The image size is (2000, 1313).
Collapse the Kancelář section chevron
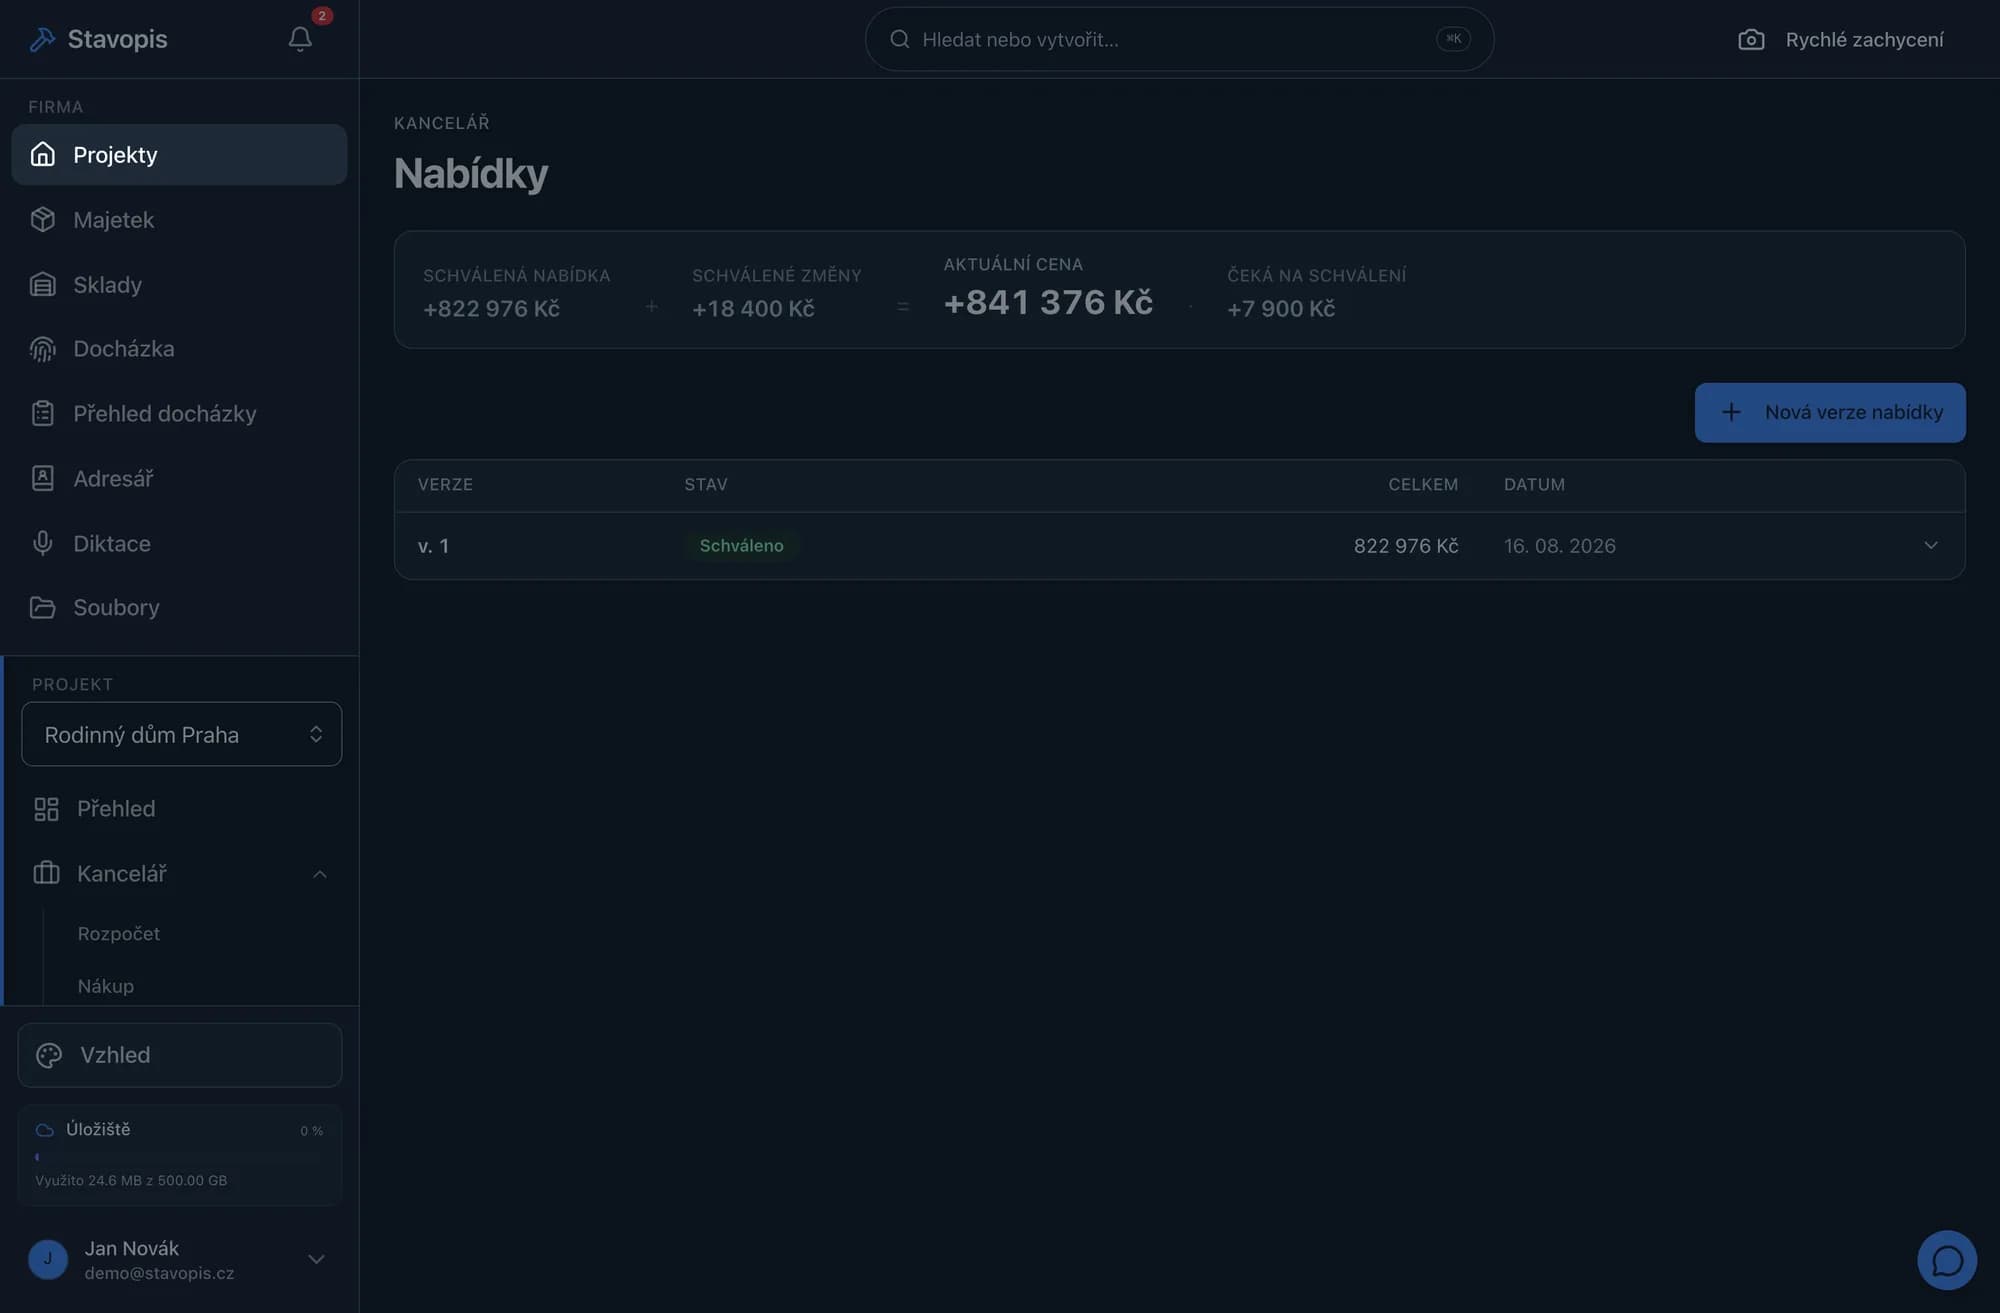(x=320, y=874)
